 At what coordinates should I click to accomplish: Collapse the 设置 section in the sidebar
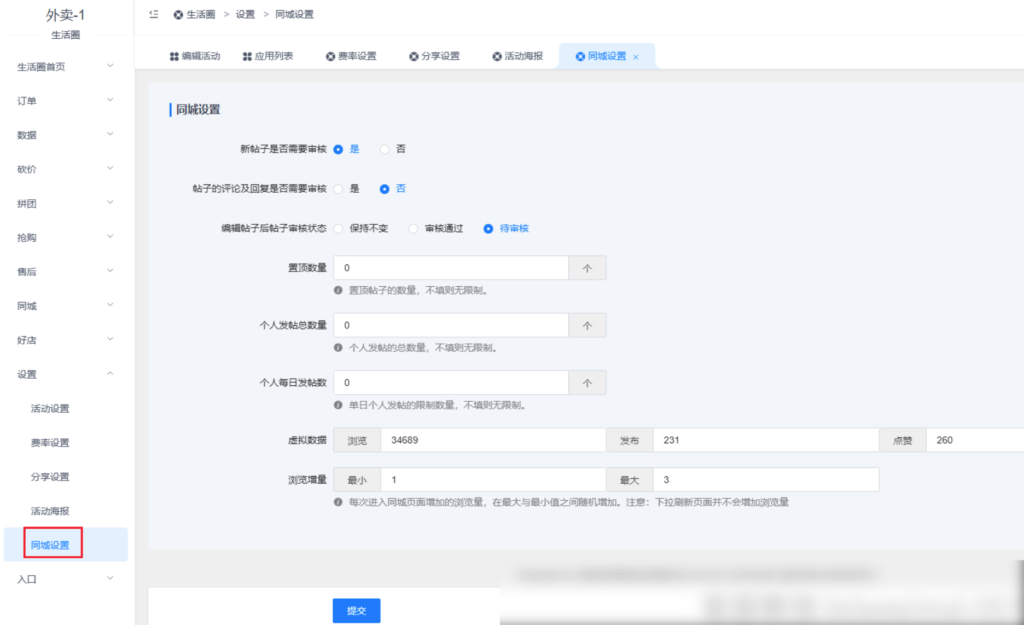(65, 373)
